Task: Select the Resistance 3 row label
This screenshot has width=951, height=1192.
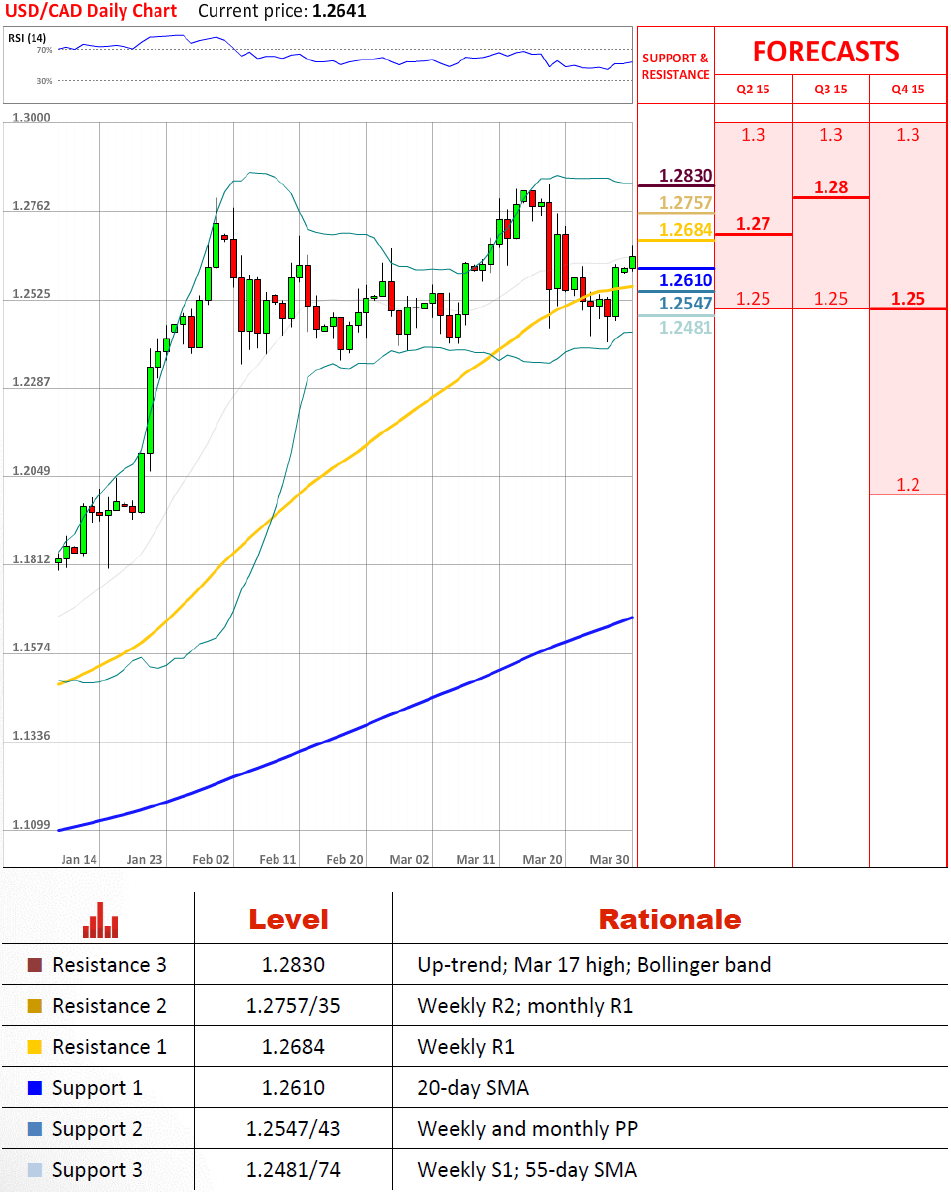Action: click(x=109, y=965)
